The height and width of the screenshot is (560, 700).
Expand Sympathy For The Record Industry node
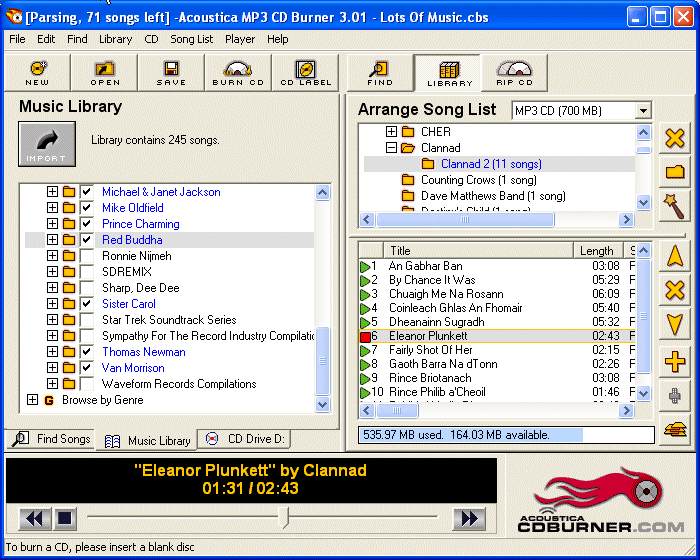[x=52, y=336]
